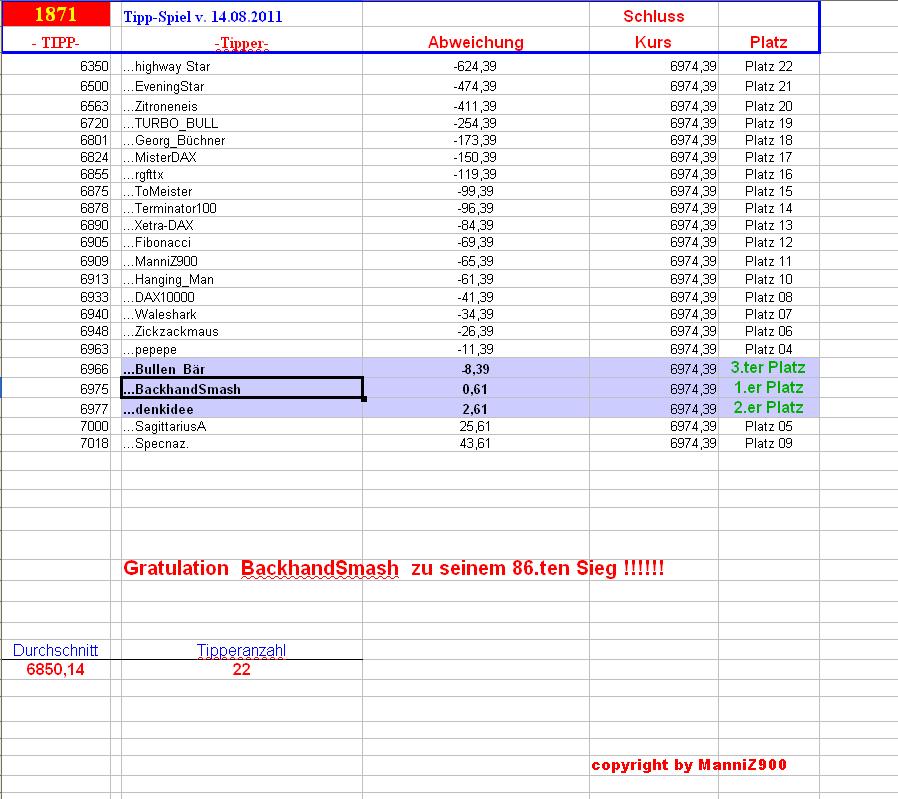Click the deviation -474,39

(x=475, y=86)
